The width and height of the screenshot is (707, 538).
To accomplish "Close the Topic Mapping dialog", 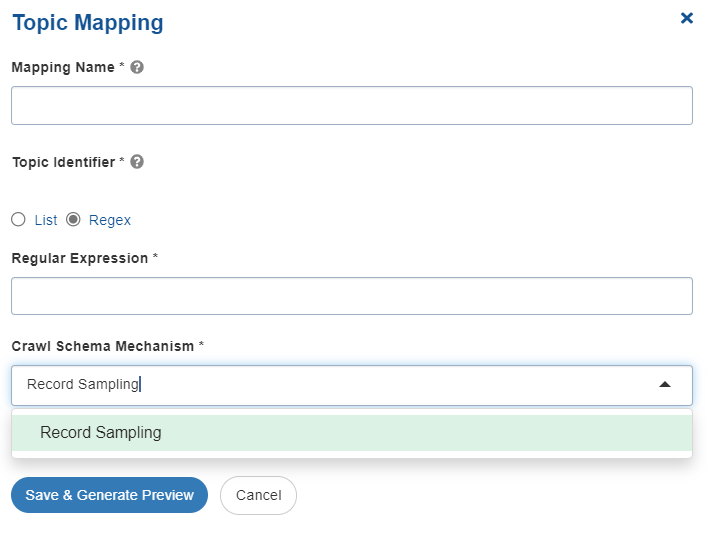I will (686, 18).
